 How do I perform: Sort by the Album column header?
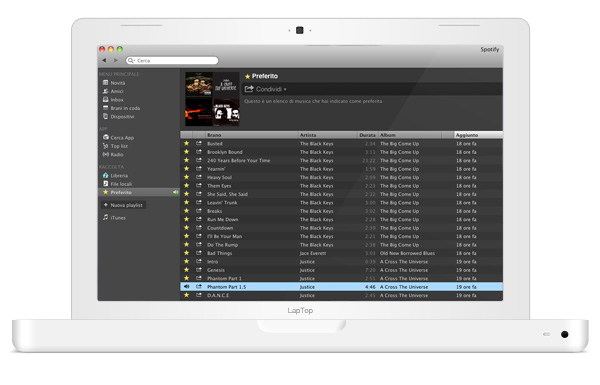tap(409, 135)
